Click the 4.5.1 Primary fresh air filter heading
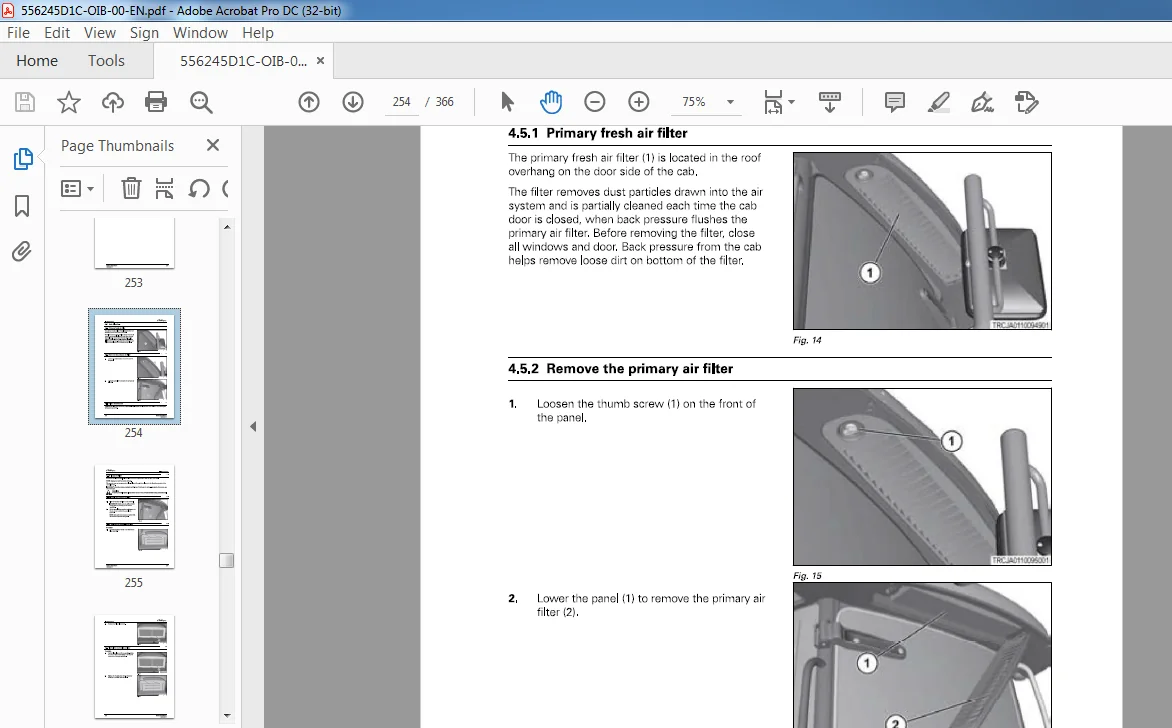1172x728 pixels. pos(598,133)
